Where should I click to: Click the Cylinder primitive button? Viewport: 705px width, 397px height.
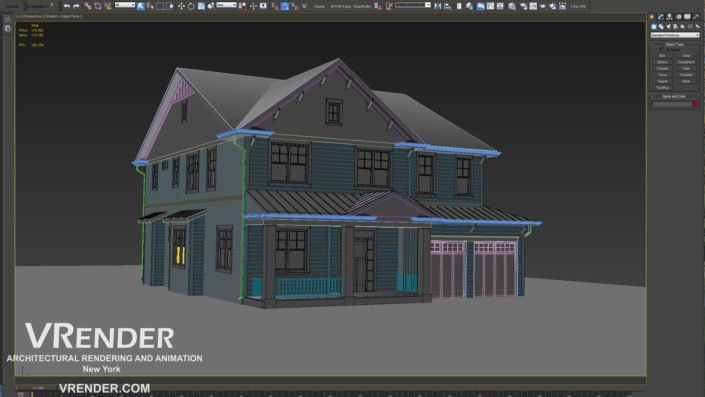coord(662,68)
